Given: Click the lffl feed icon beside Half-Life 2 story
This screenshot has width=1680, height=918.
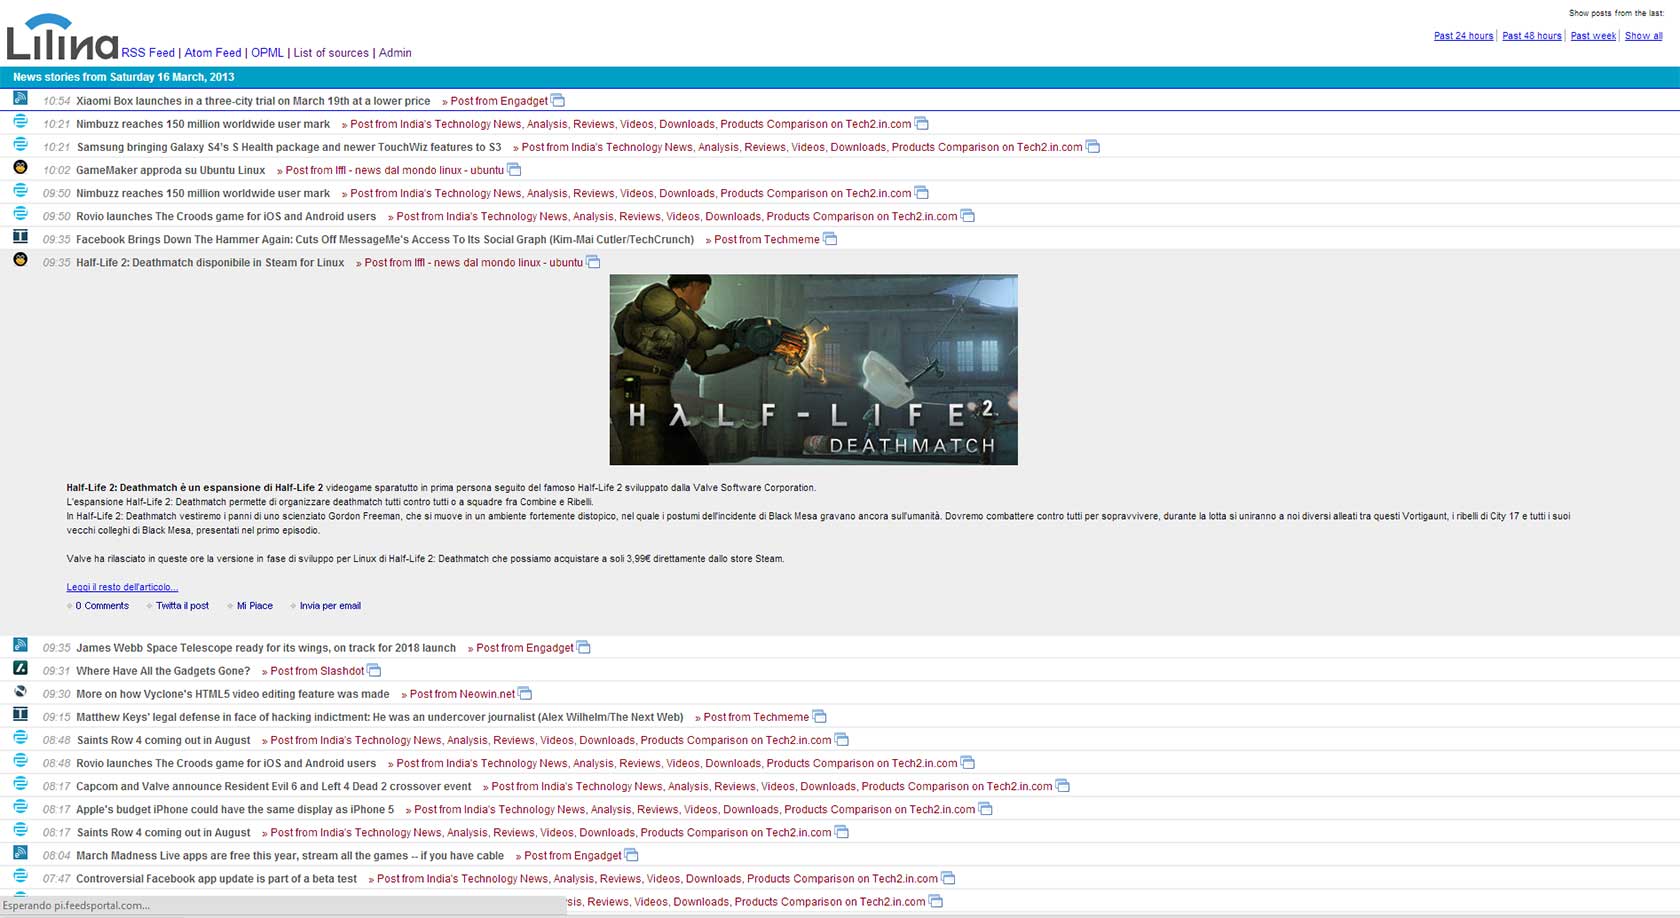Looking at the screenshot, I should [x=20, y=259].
